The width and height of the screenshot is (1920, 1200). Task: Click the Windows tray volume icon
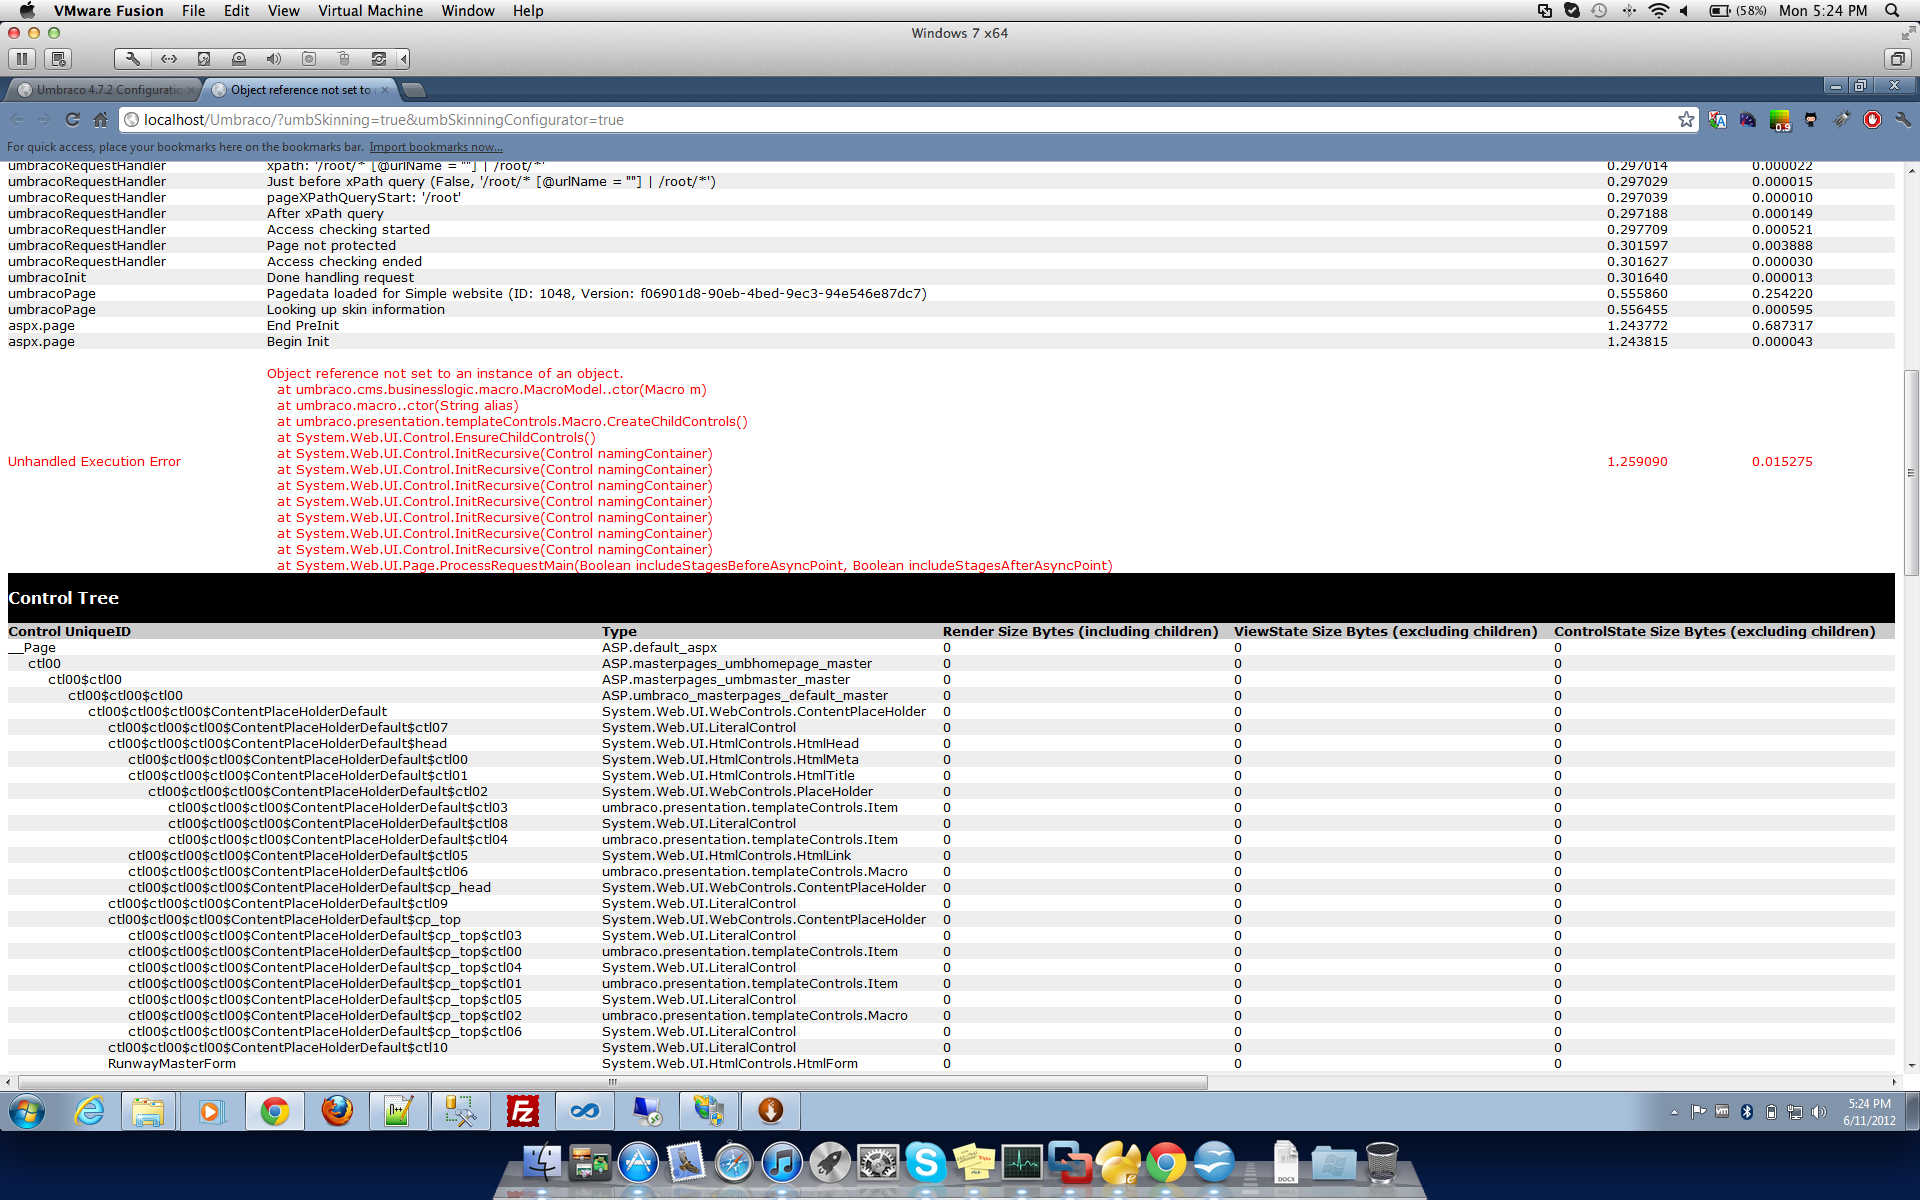pos(1819,1112)
